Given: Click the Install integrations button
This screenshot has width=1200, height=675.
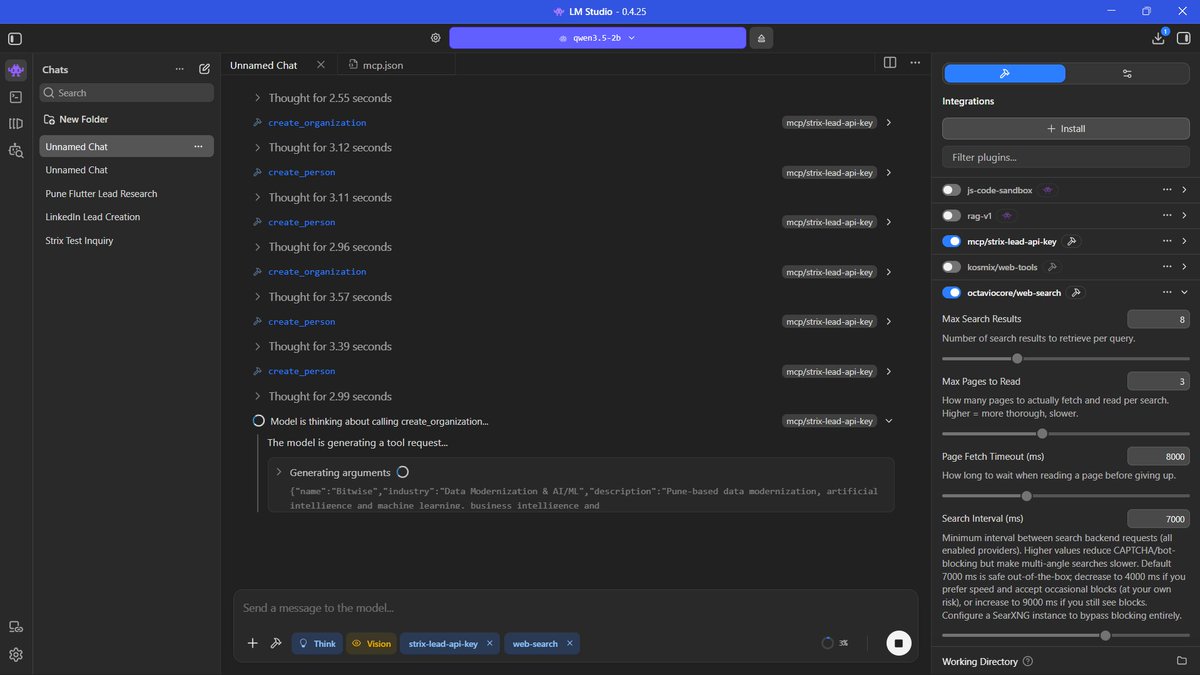Looking at the screenshot, I should coord(1065,129).
